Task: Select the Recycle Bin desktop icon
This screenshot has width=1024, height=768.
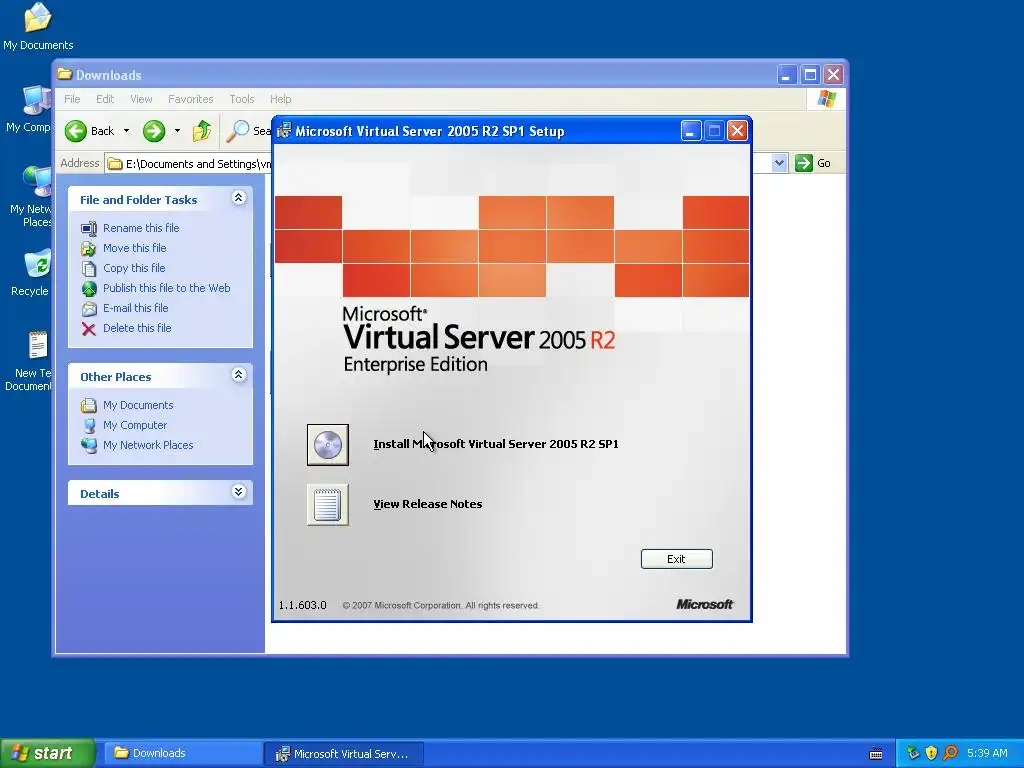Action: click(31, 273)
